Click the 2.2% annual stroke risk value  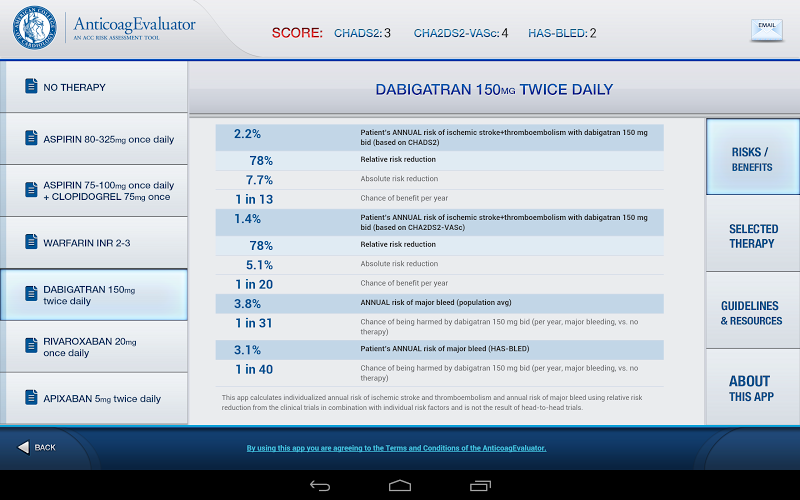[x=247, y=134]
